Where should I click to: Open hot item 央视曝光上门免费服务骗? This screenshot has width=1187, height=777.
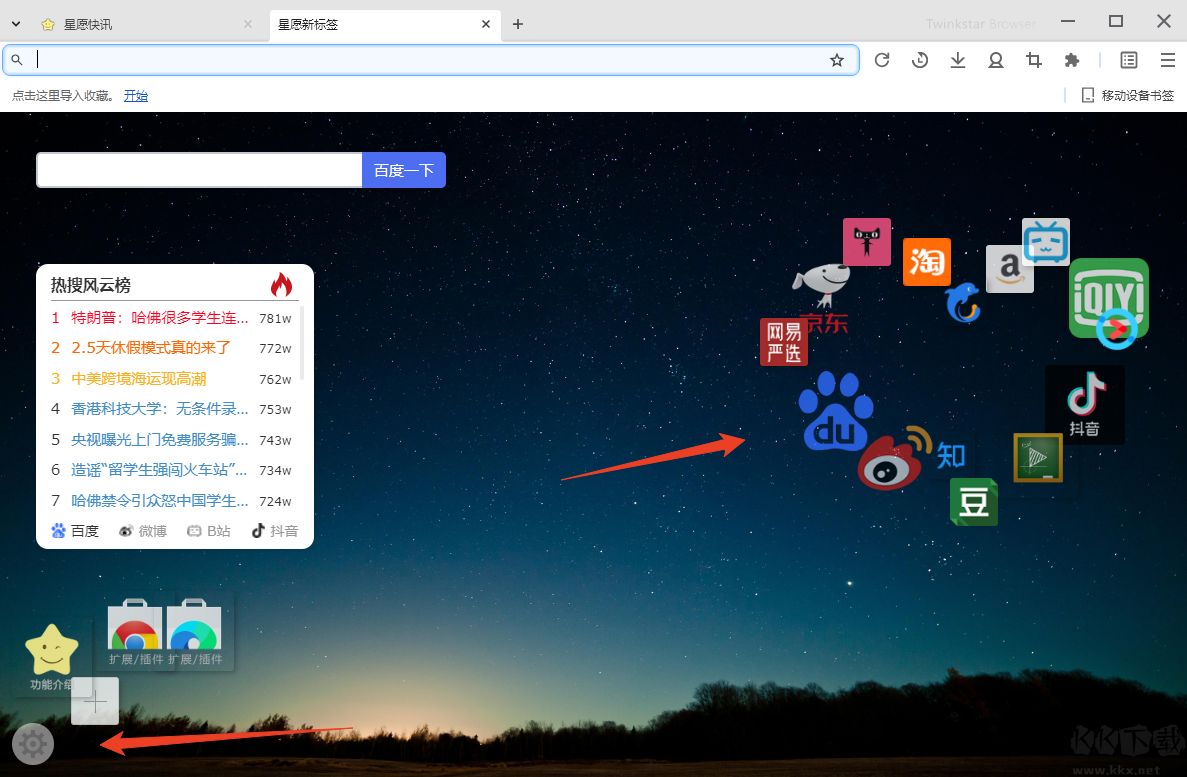click(160, 440)
